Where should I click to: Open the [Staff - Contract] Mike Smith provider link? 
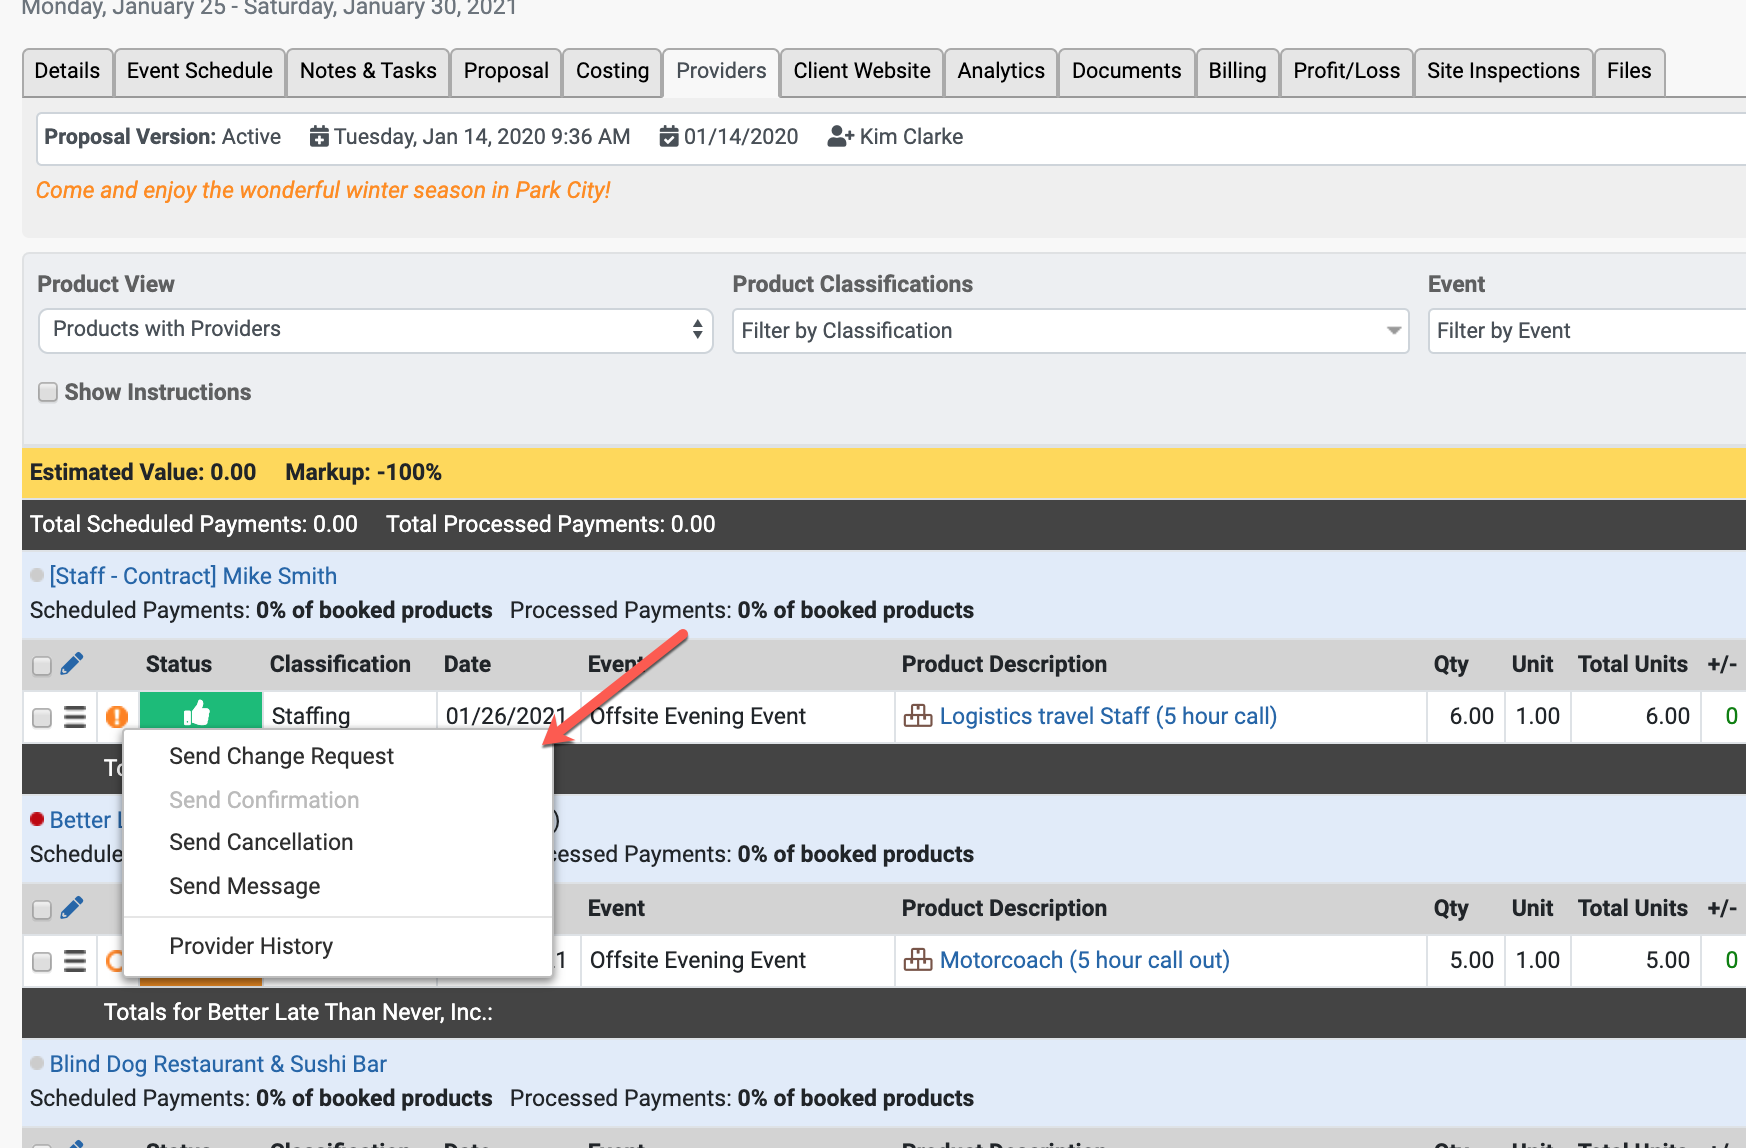(193, 576)
